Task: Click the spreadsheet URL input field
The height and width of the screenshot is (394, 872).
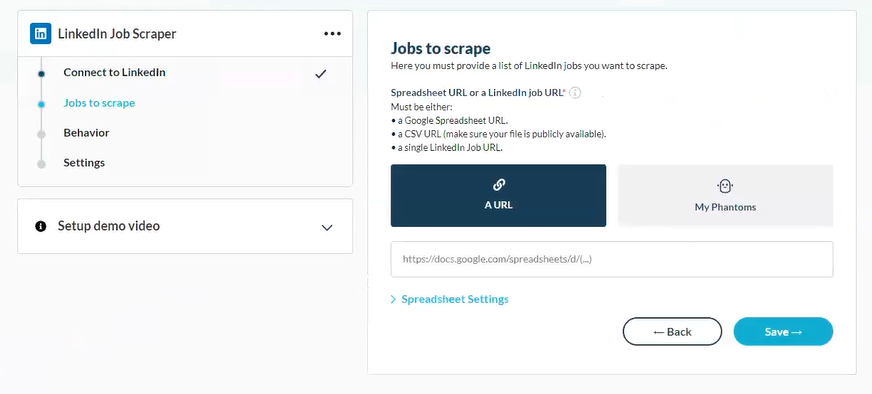Action: [612, 259]
